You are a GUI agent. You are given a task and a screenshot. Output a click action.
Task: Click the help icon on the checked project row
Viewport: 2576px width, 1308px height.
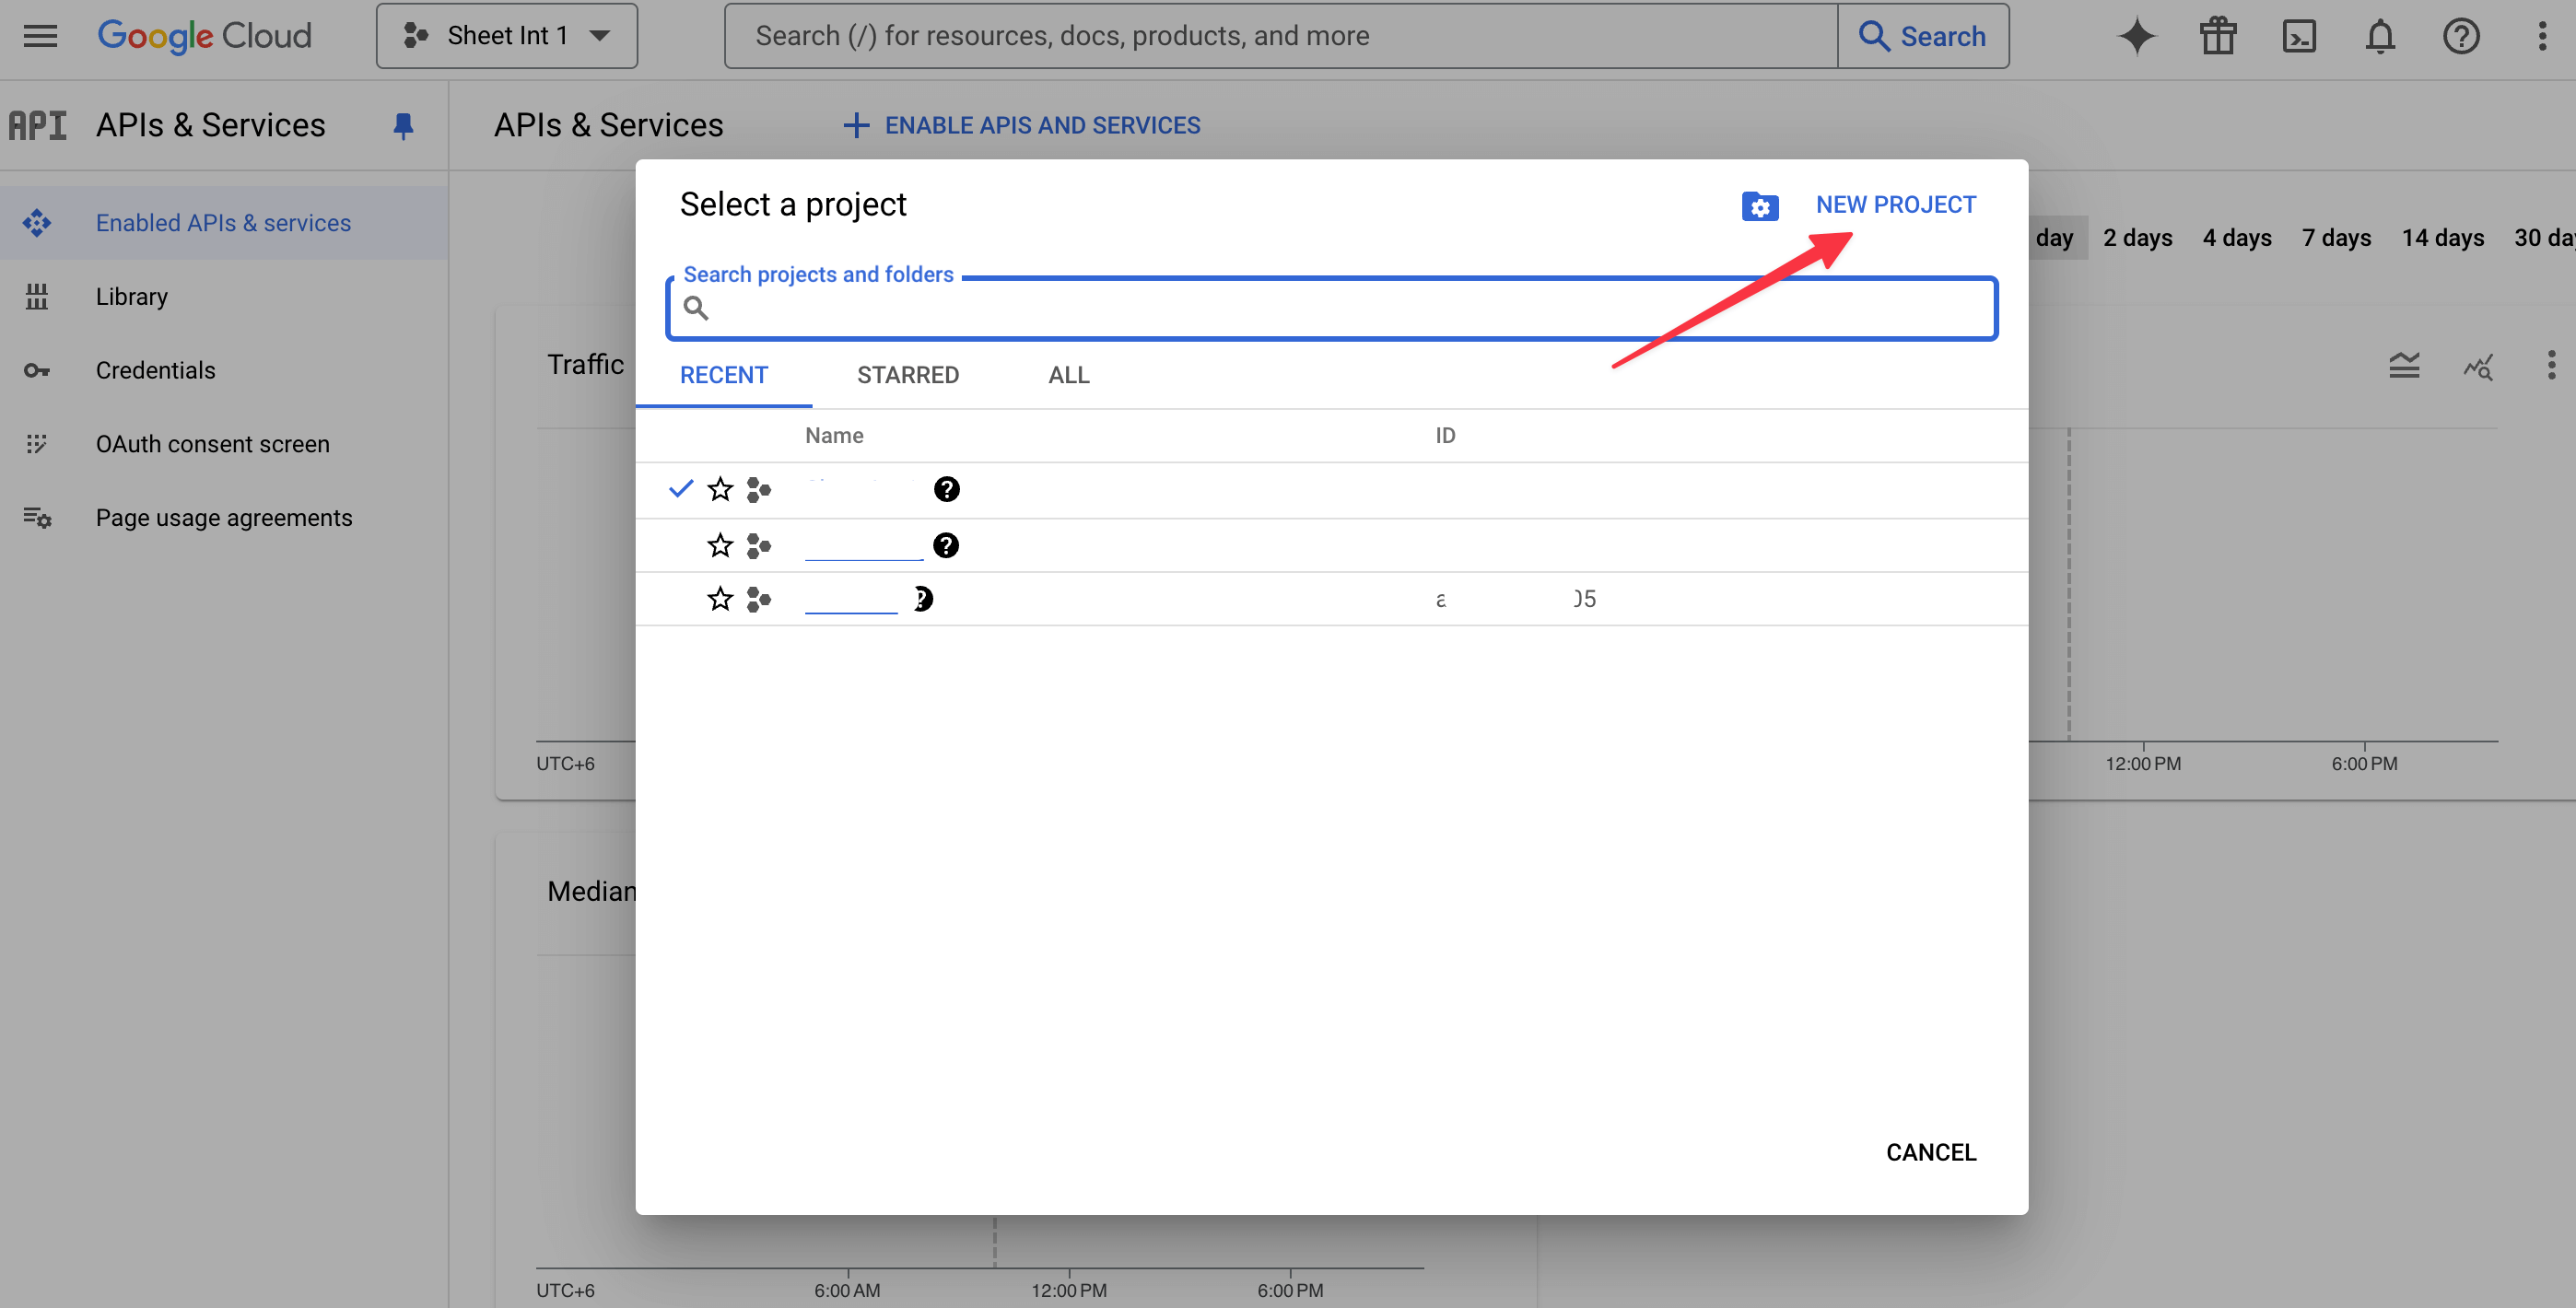947,490
